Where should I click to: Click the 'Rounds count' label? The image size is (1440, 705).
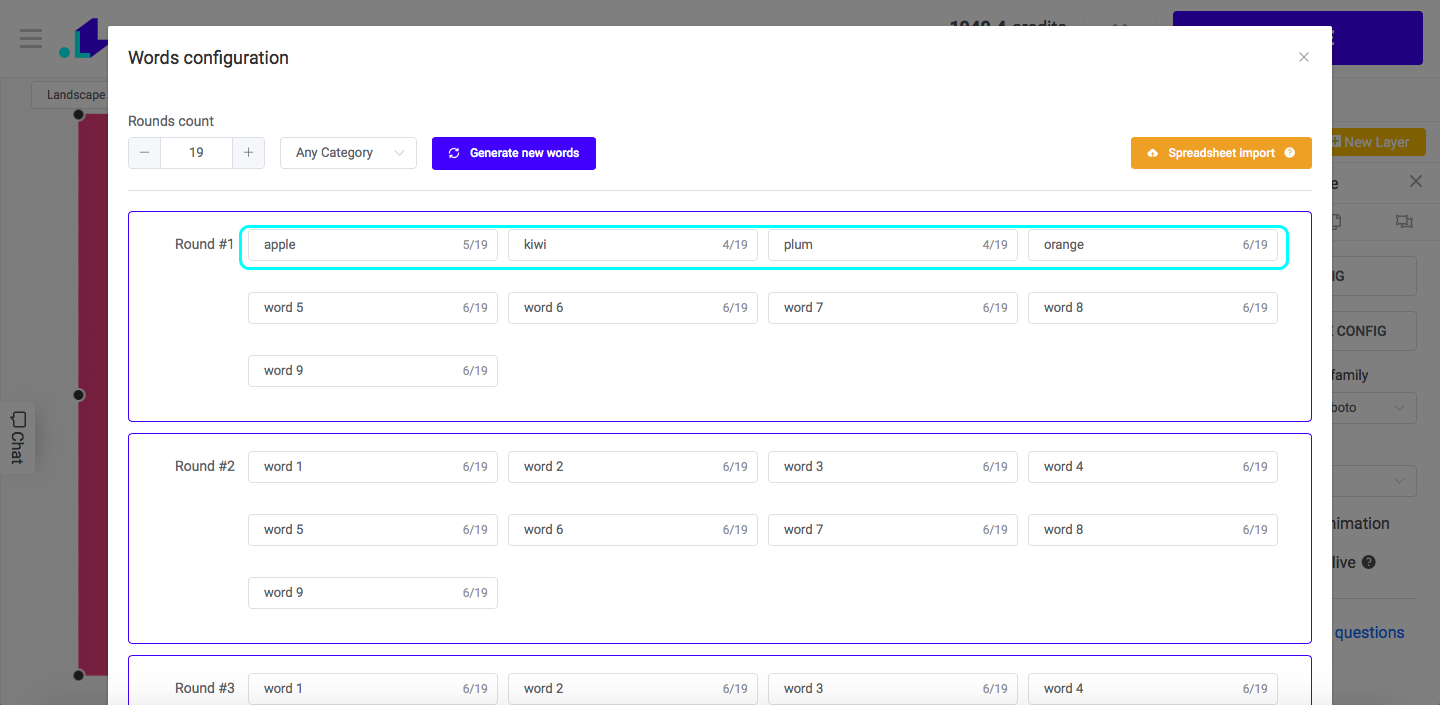(x=171, y=121)
